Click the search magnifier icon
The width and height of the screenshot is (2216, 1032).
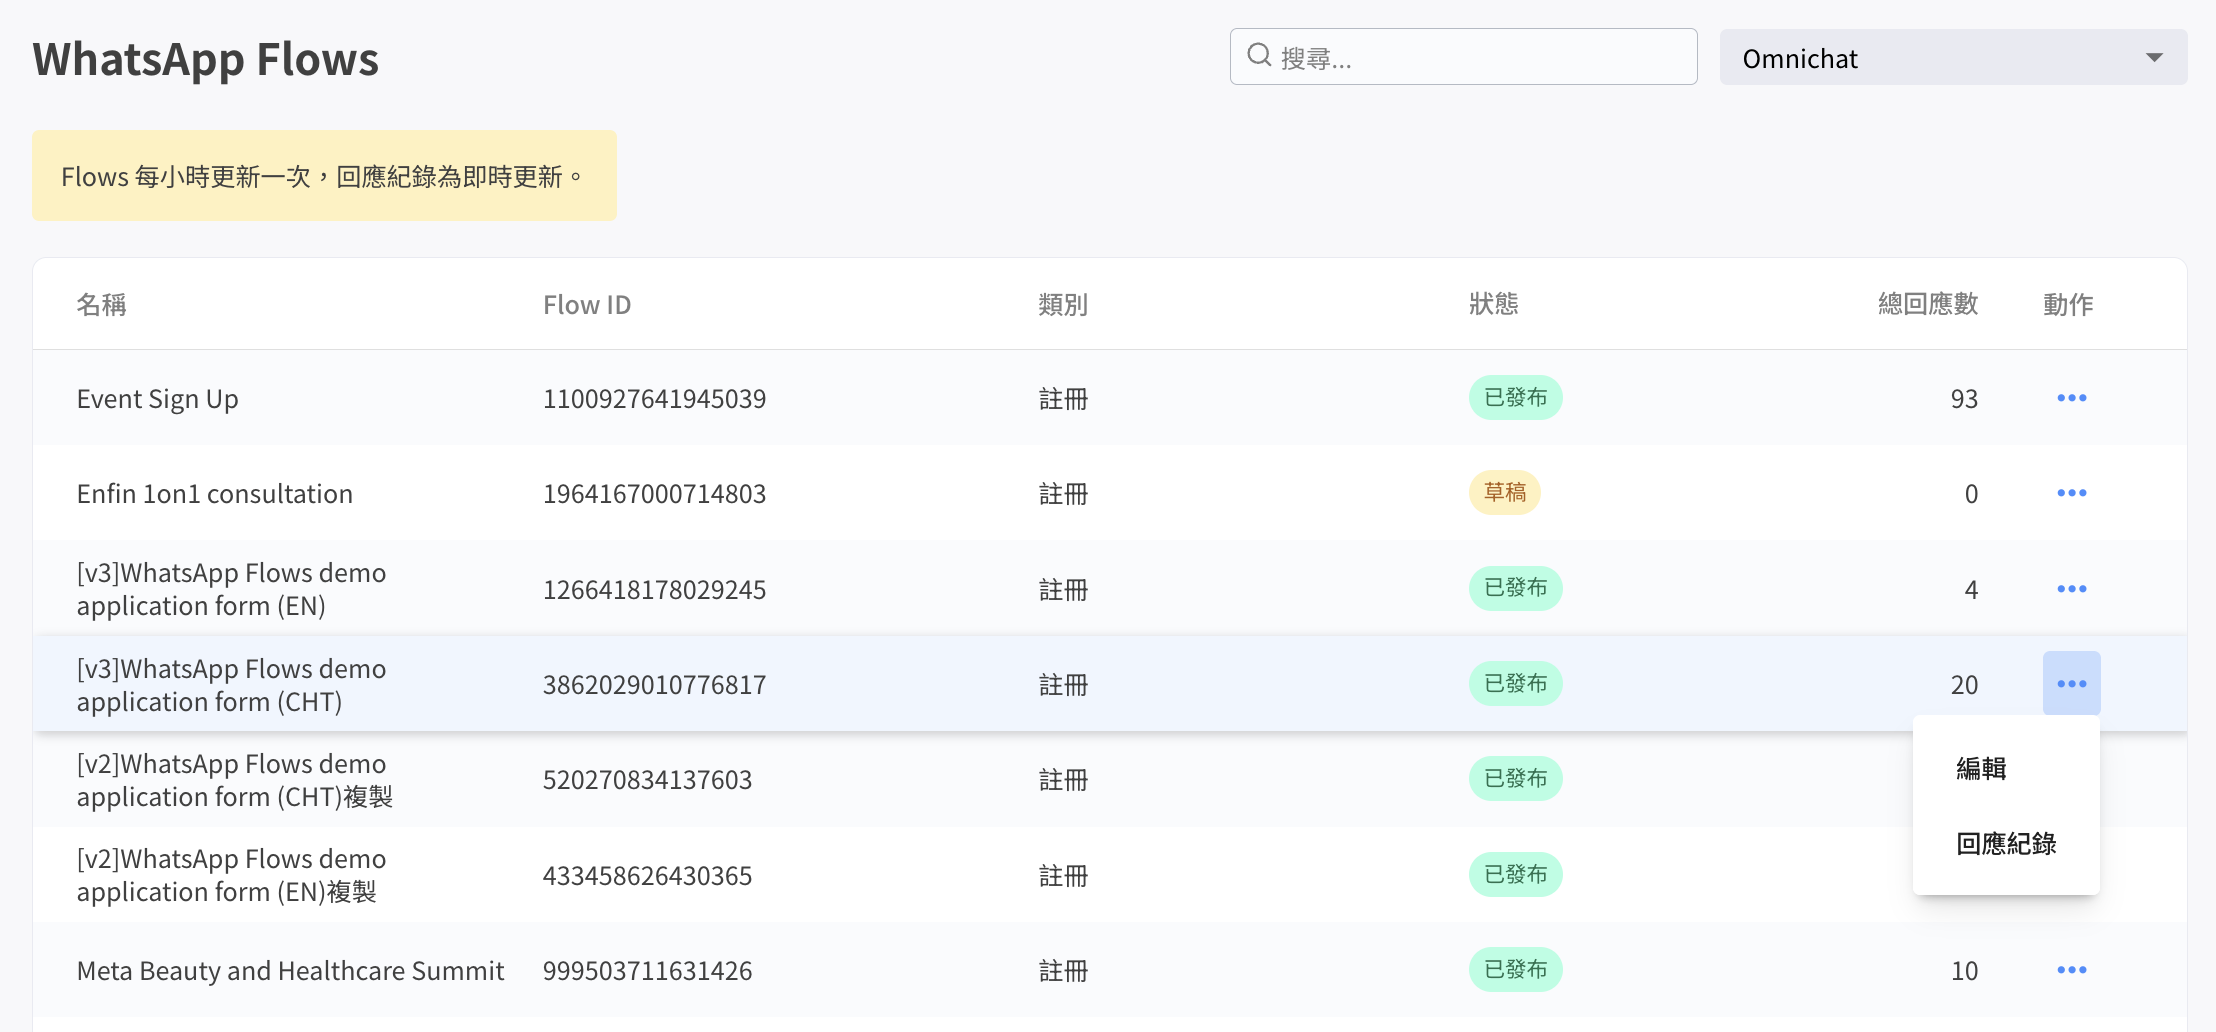tap(1259, 56)
